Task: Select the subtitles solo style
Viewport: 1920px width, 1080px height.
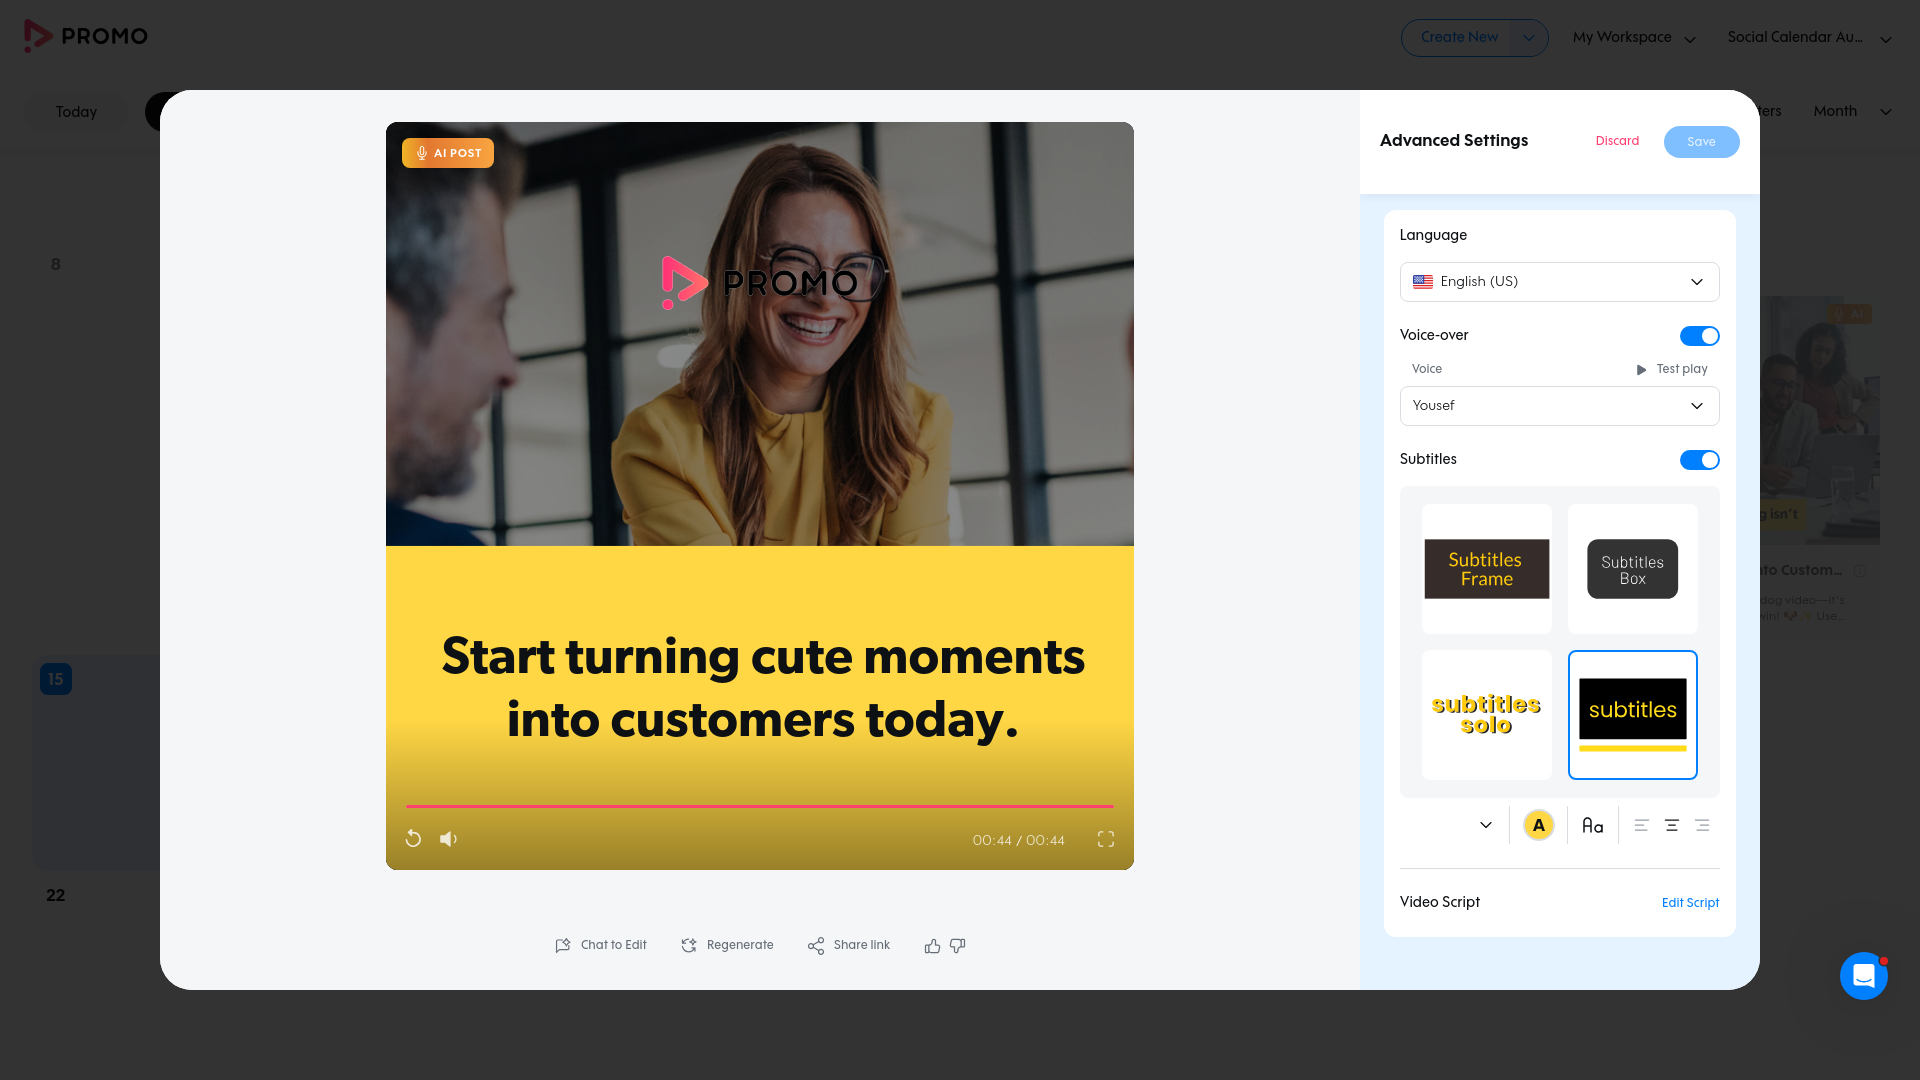Action: pyautogui.click(x=1487, y=715)
